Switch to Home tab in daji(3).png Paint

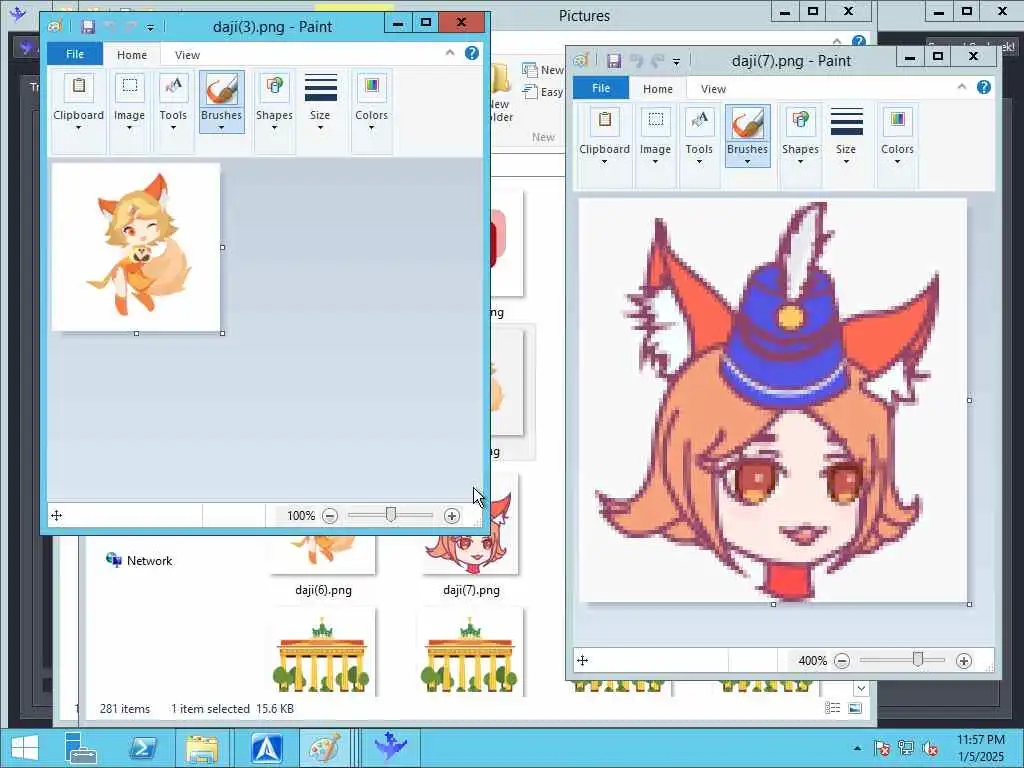click(x=132, y=55)
